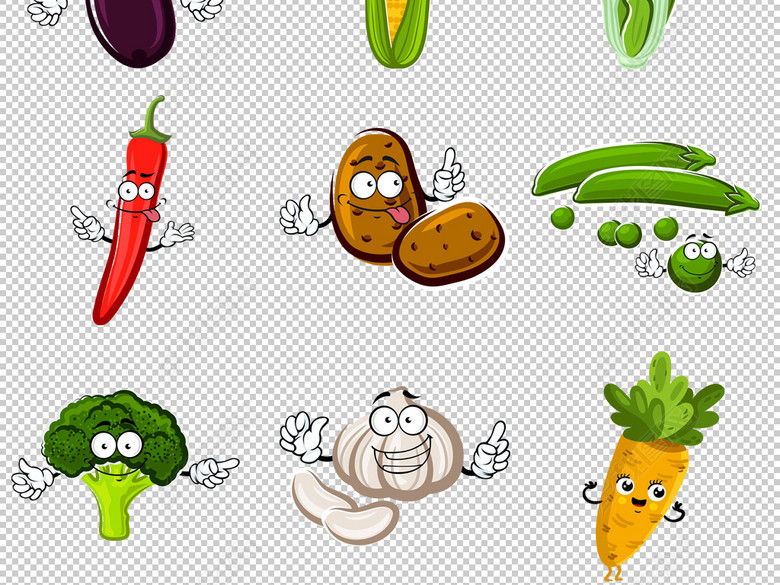Select the single loose pea left of pods

[563, 217]
